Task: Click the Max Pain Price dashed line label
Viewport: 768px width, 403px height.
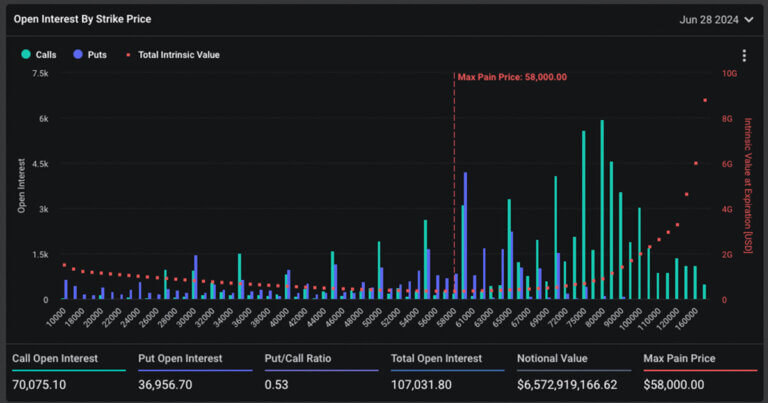Action: pyautogui.click(x=512, y=77)
